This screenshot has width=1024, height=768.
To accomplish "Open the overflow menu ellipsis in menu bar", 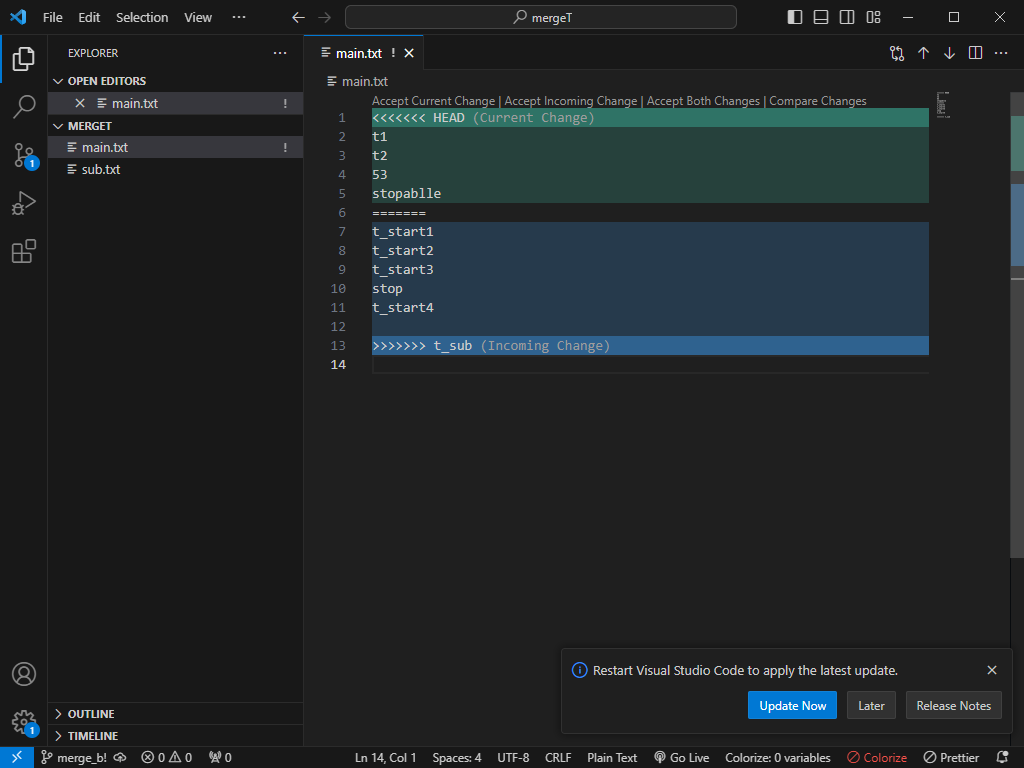I will 239,18.
